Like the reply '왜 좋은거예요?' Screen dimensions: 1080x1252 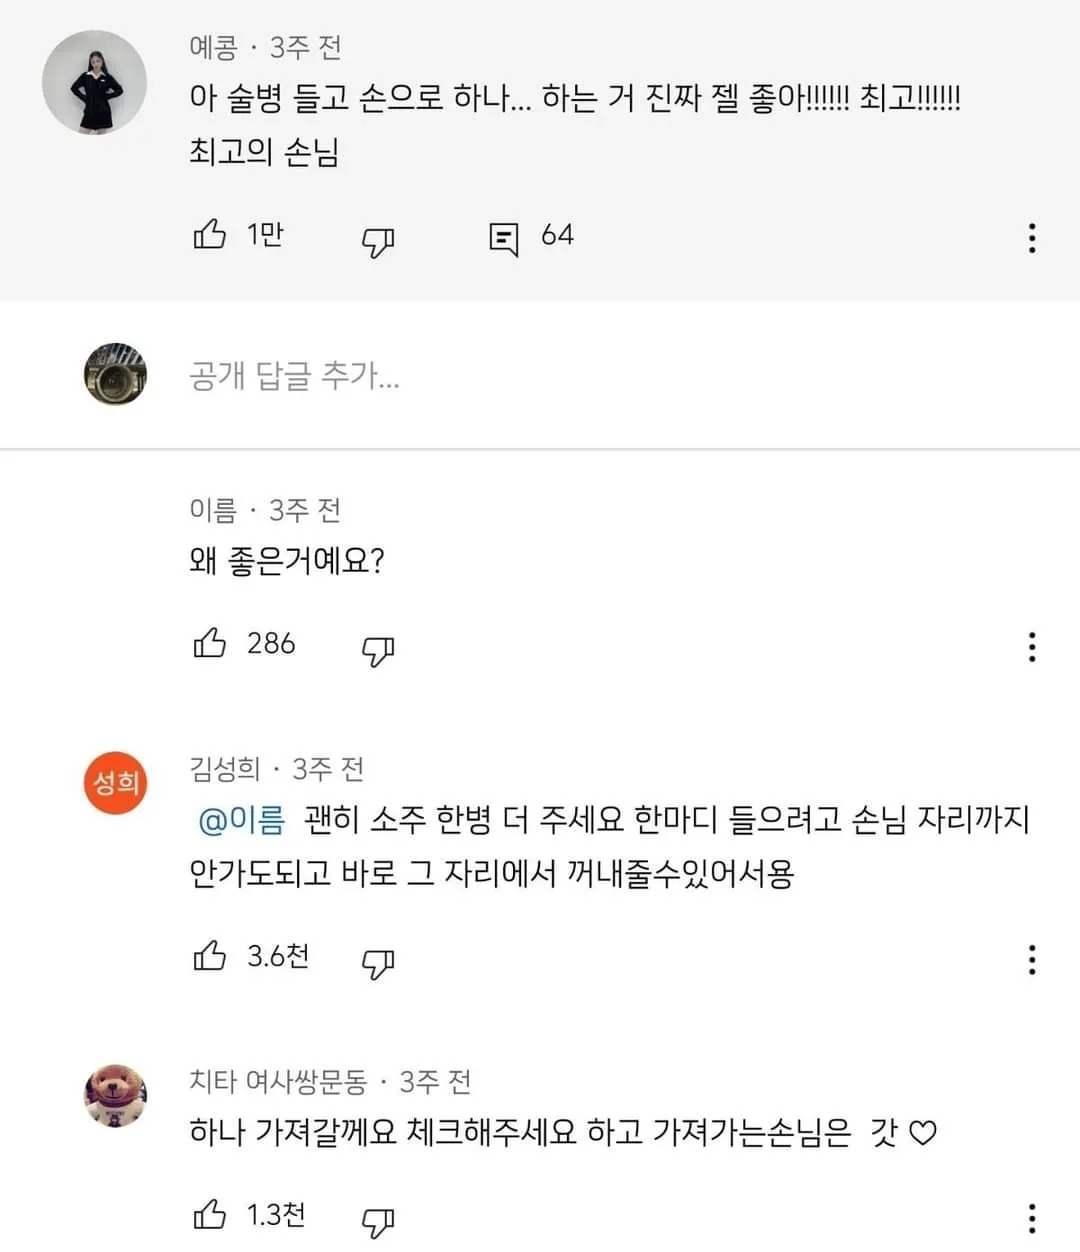[x=210, y=644]
